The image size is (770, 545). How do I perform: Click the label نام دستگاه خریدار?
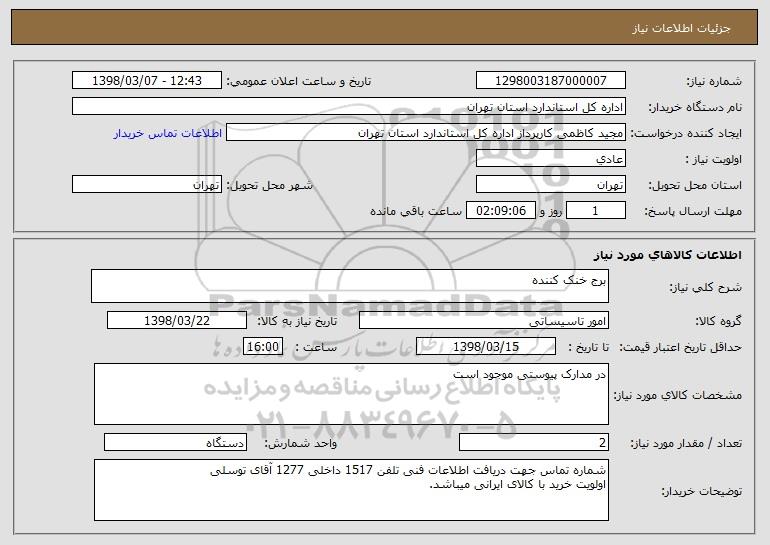(695, 107)
